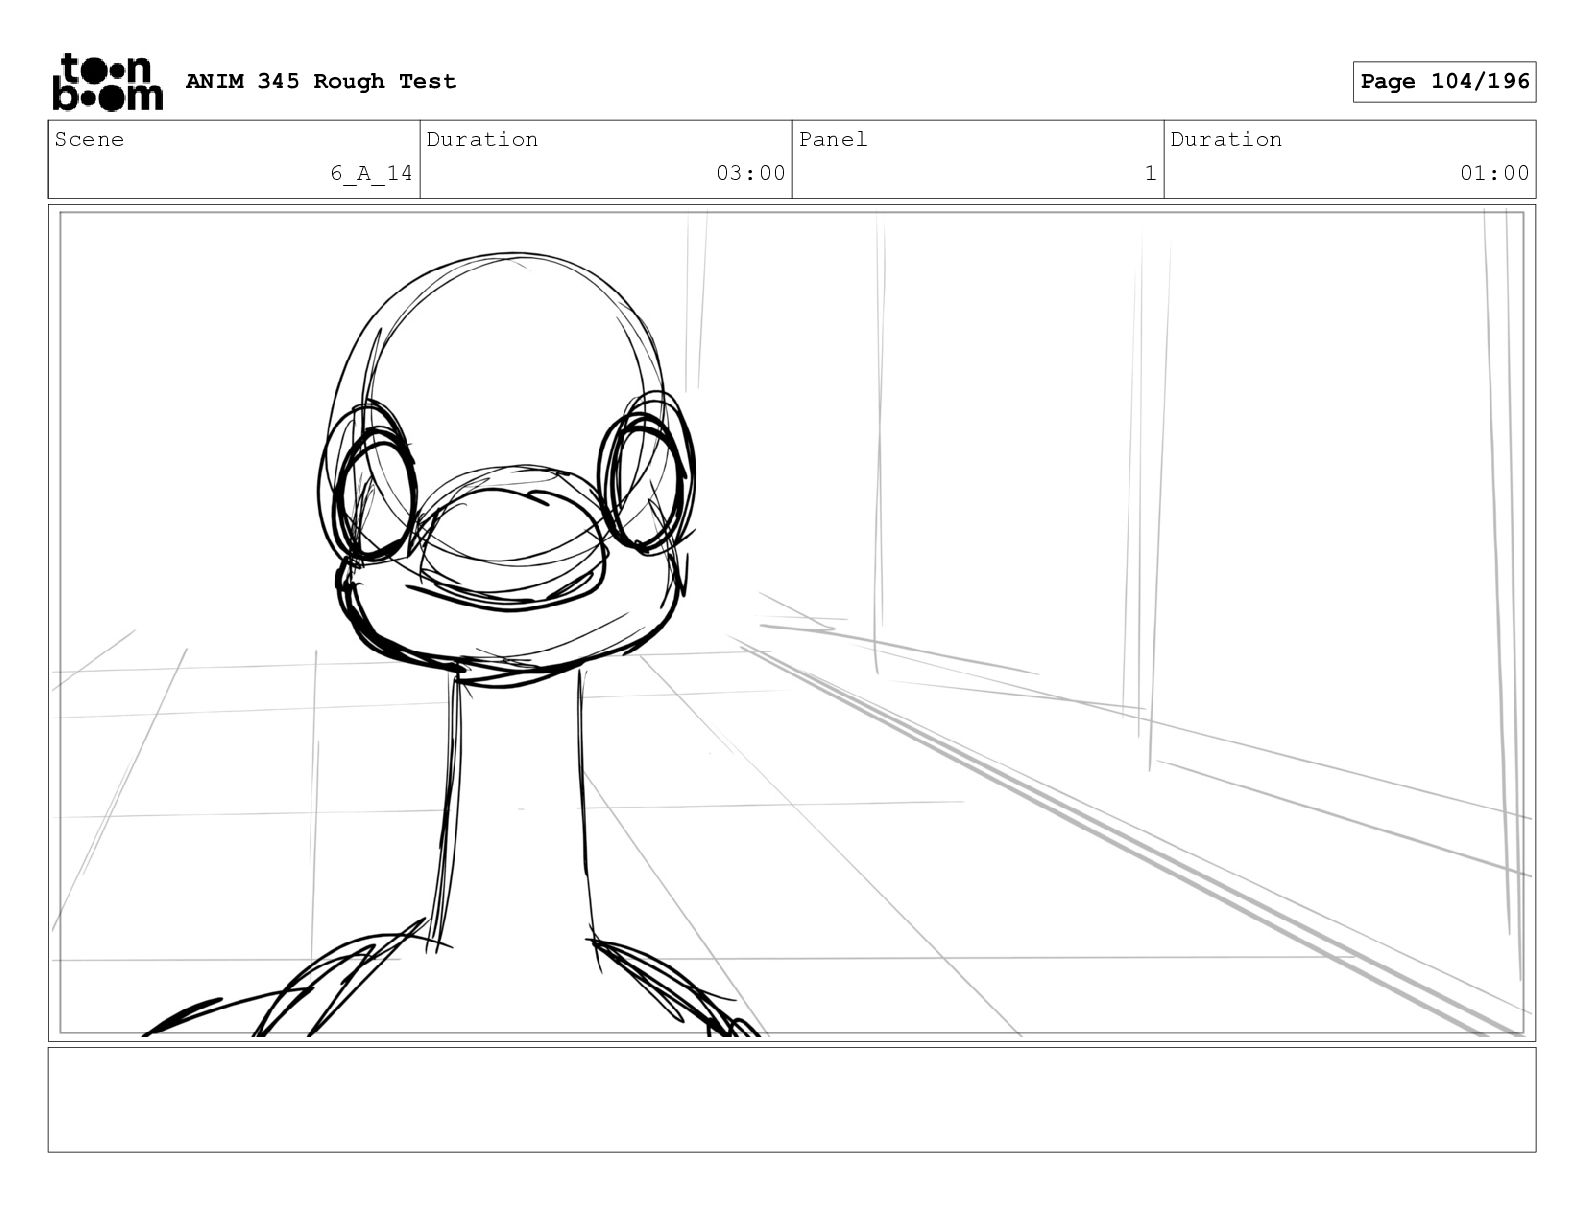Click the empty notes box below the panel
1584x1224 pixels.
coord(792,1099)
